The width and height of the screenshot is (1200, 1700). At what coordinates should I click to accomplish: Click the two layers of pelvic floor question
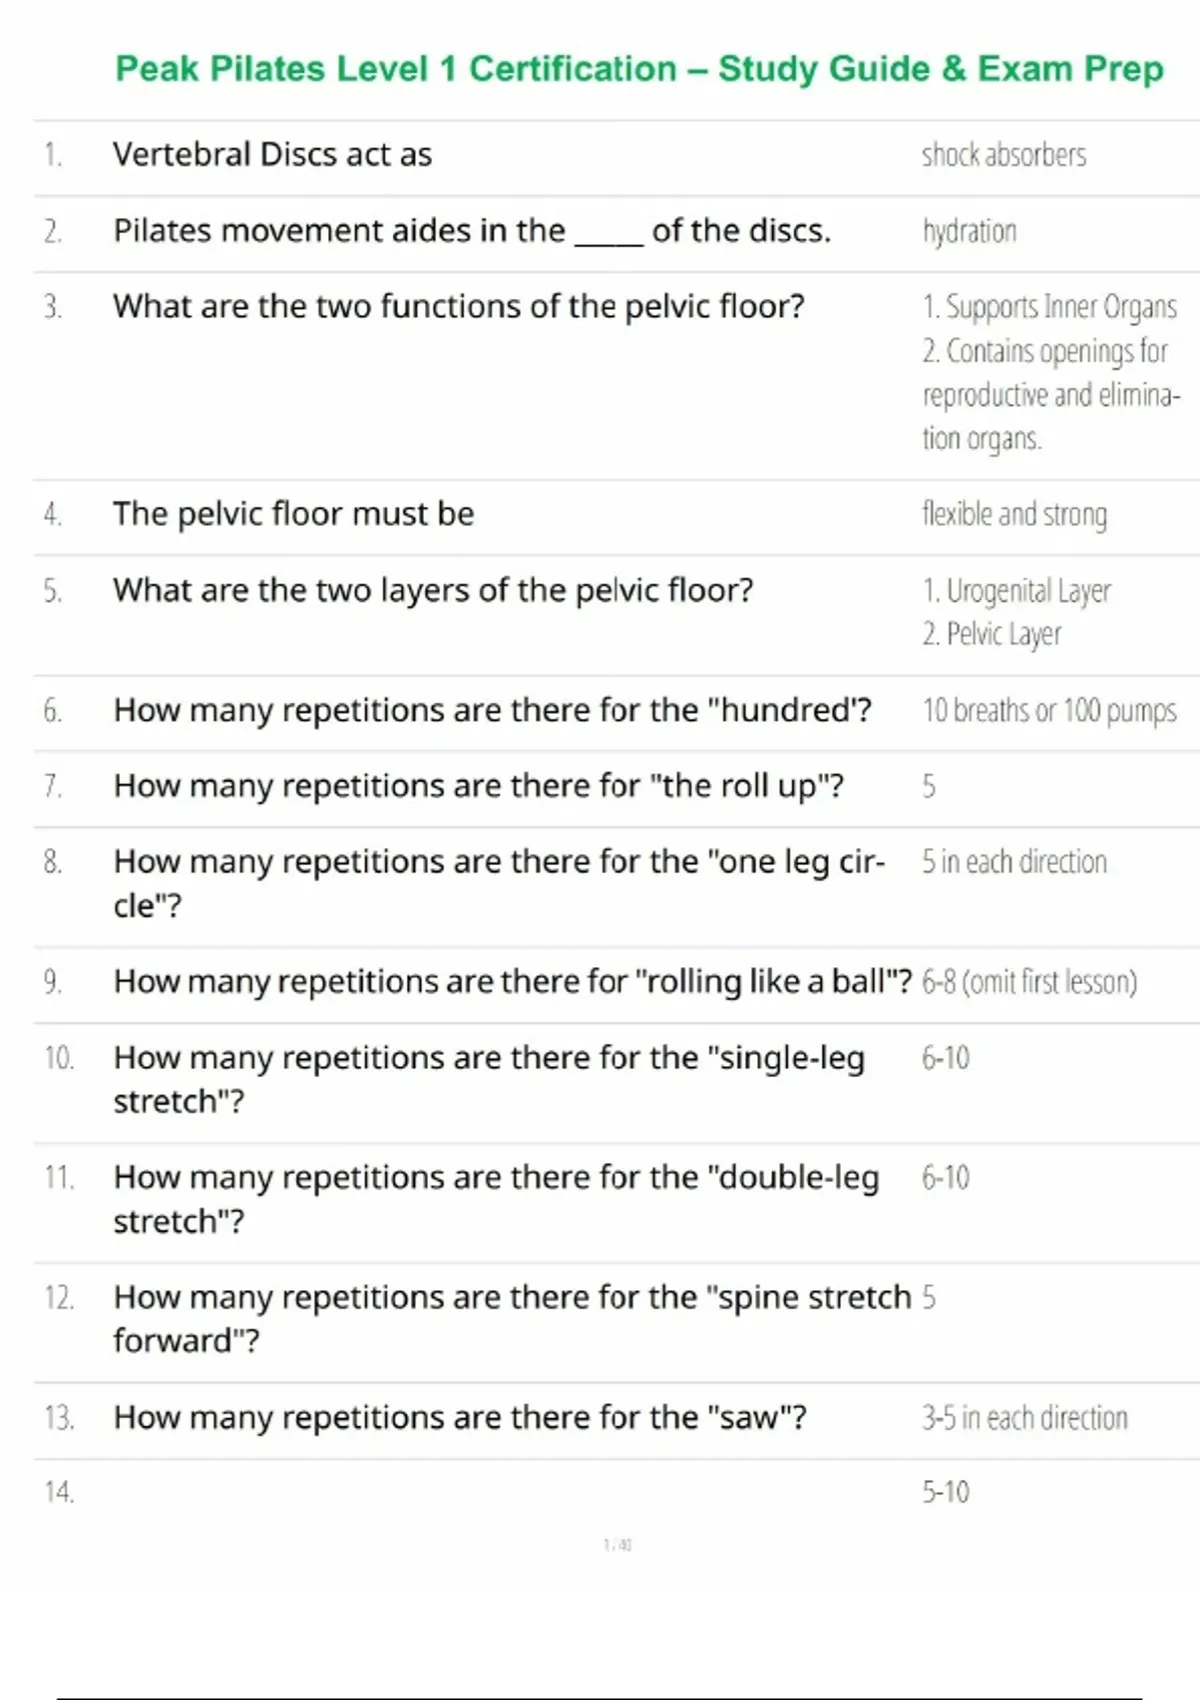pos(433,590)
